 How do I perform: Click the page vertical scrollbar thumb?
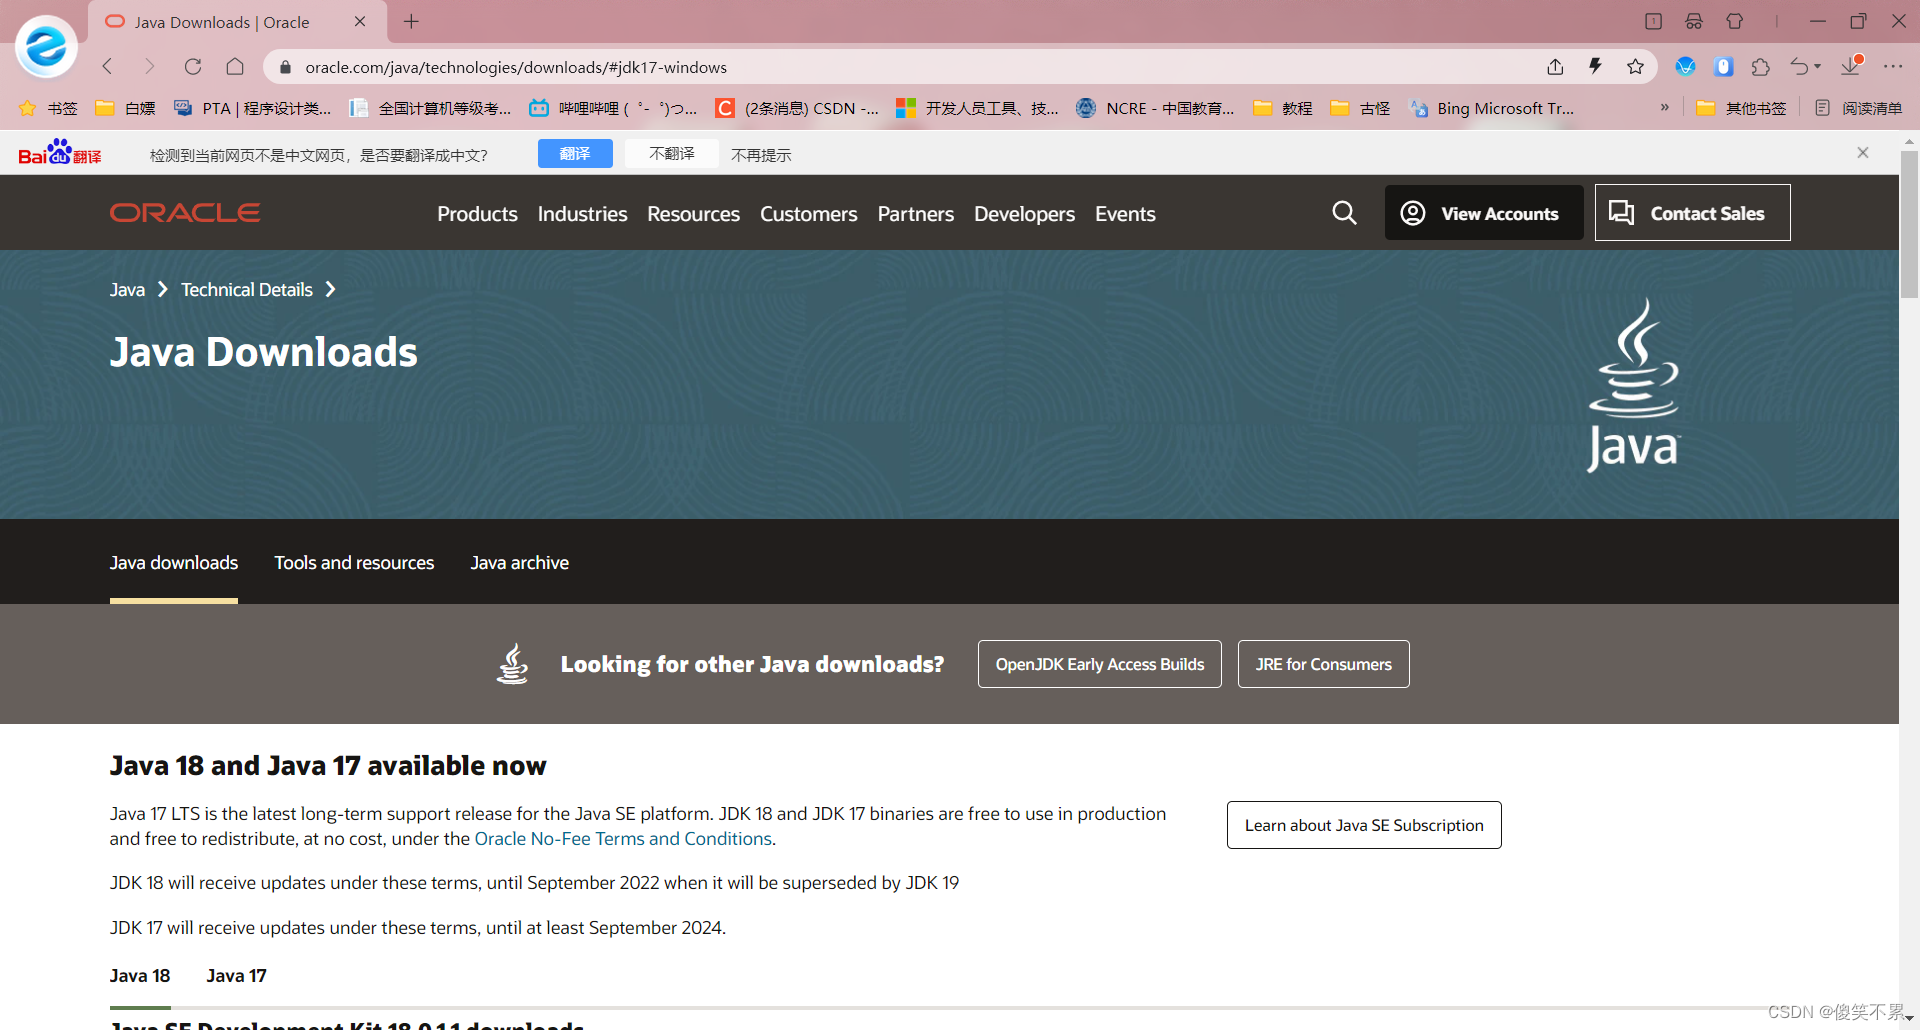(1909, 225)
